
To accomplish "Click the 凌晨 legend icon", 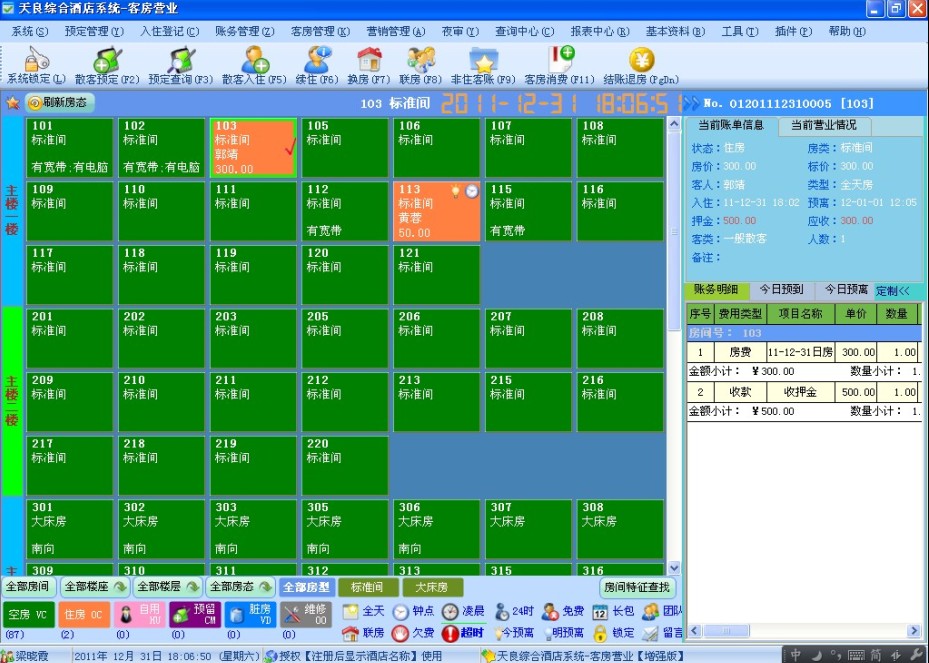I will coord(450,611).
